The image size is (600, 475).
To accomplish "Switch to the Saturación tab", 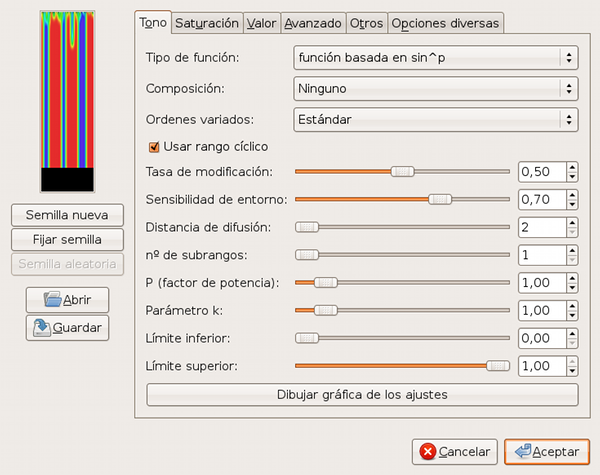I will (207, 22).
